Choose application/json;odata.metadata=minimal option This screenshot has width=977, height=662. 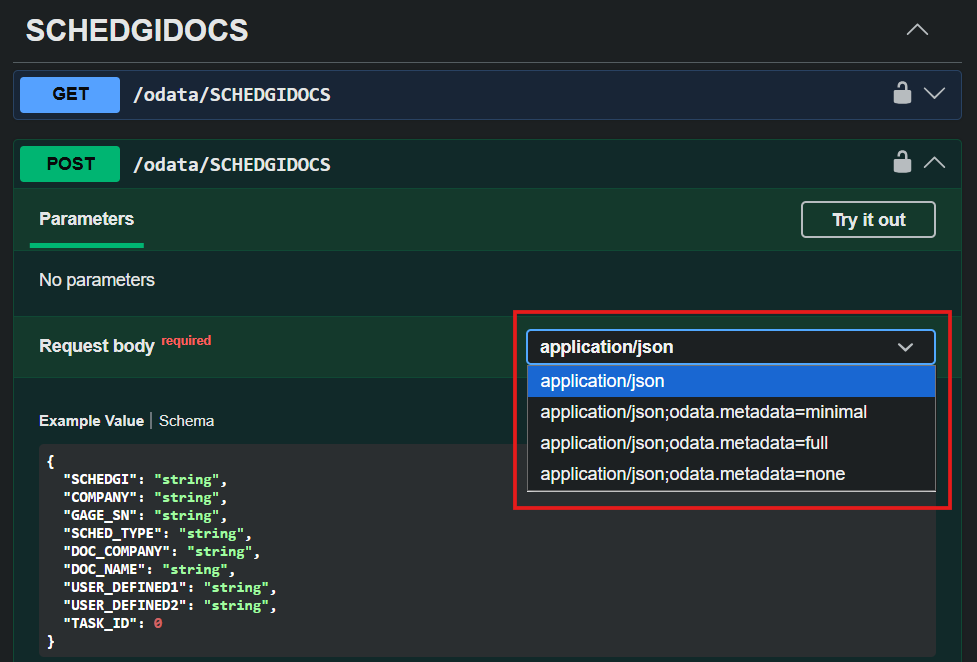pos(731,412)
